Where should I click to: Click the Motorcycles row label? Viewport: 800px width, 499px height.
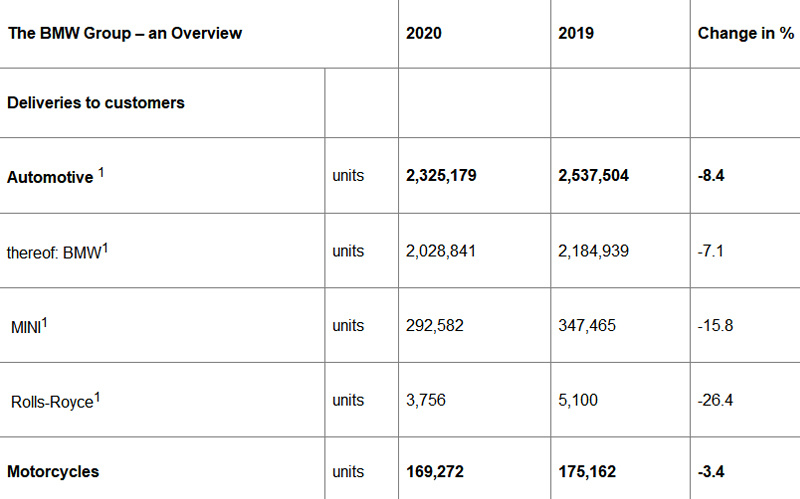pyautogui.click(x=53, y=471)
